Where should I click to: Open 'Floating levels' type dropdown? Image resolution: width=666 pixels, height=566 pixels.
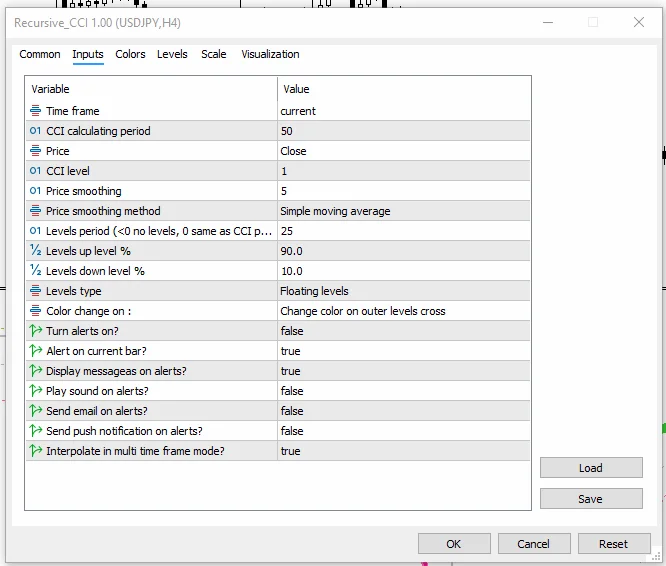click(x=404, y=290)
